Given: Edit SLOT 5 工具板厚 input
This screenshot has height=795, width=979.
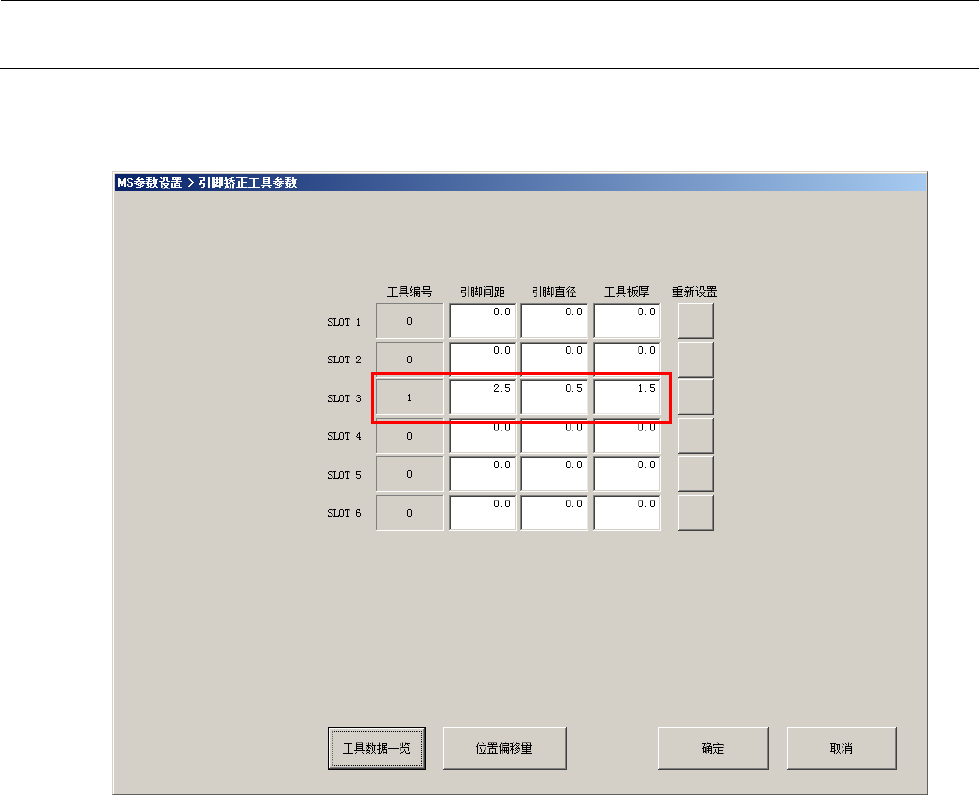Looking at the screenshot, I should (x=627, y=474).
